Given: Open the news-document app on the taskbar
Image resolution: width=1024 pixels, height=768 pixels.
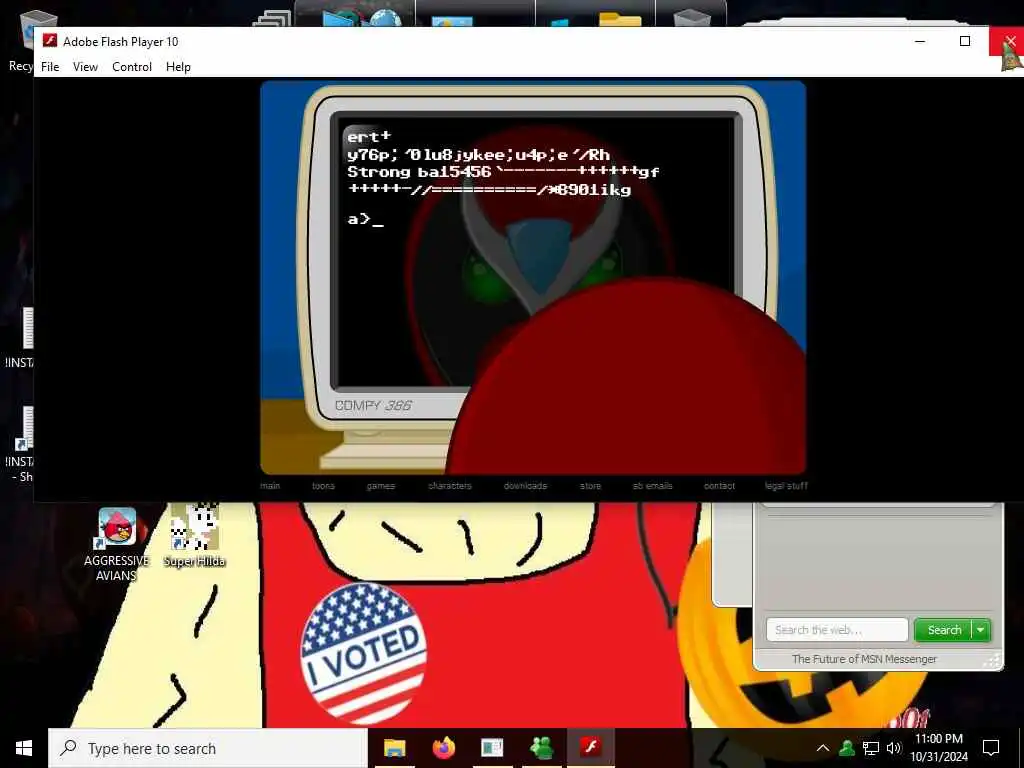Looking at the screenshot, I should click(492, 748).
